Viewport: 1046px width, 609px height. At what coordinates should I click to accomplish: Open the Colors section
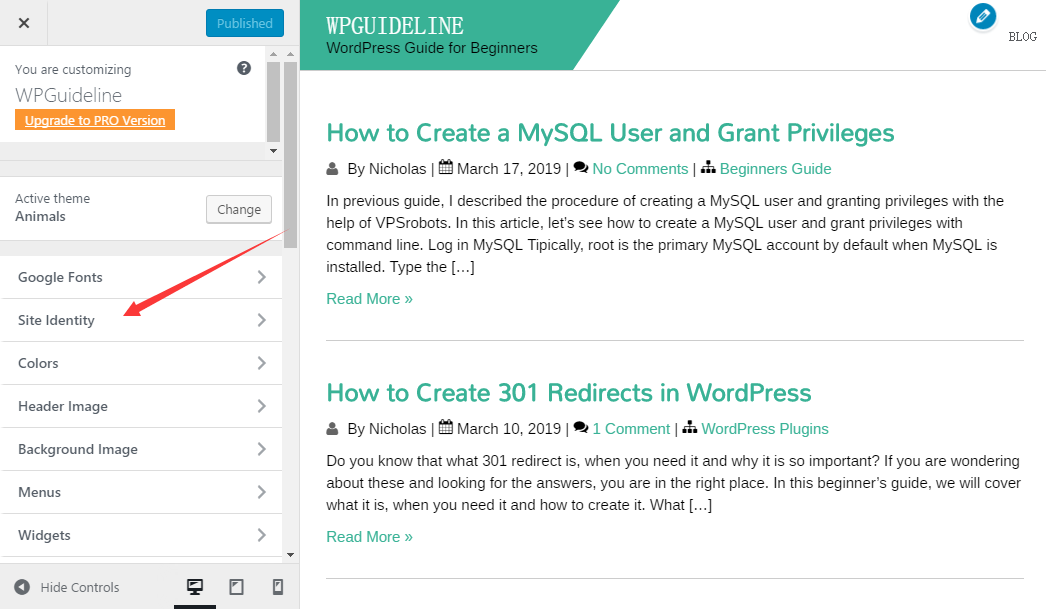141,364
